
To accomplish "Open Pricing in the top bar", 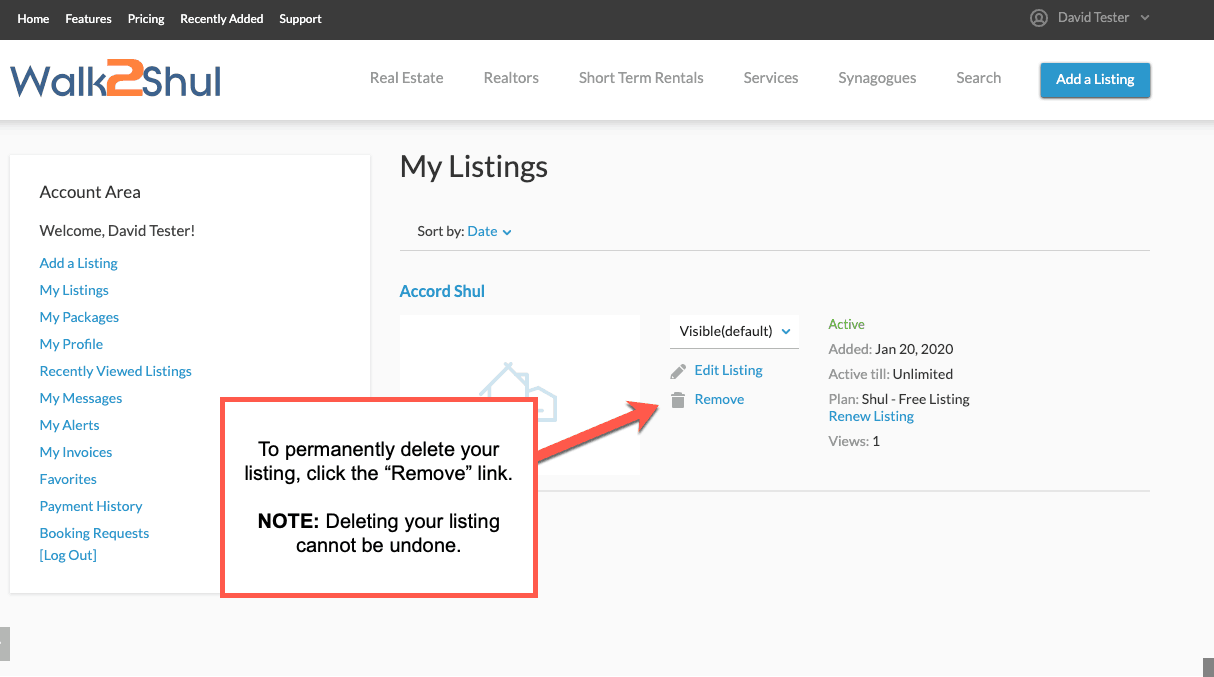I will point(146,19).
